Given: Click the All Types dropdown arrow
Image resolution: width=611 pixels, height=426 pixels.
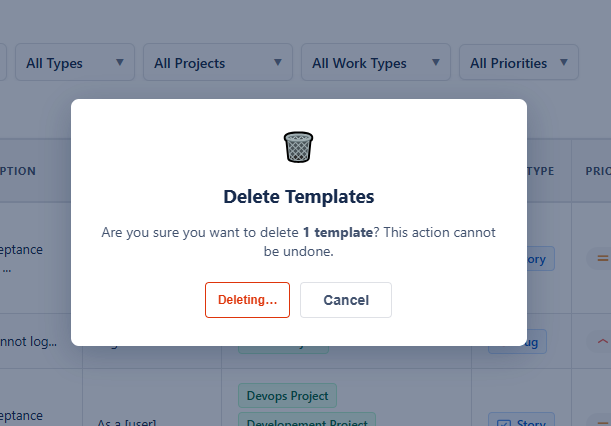Looking at the screenshot, I should 120,62.
